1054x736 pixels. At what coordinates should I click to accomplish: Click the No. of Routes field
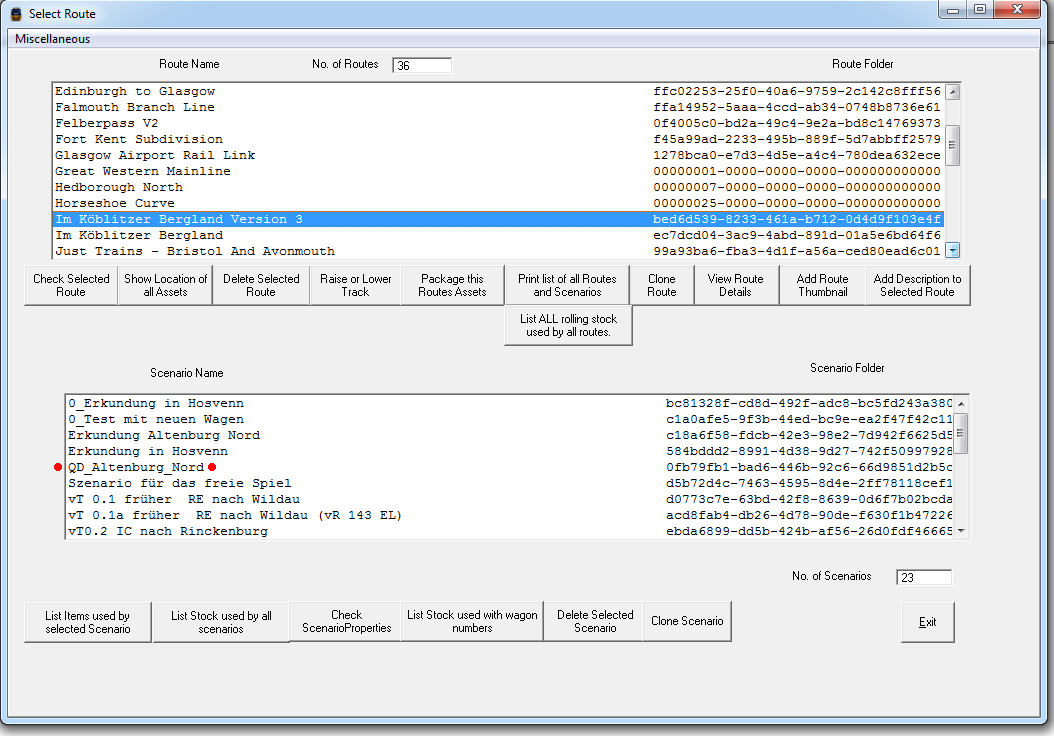421,66
